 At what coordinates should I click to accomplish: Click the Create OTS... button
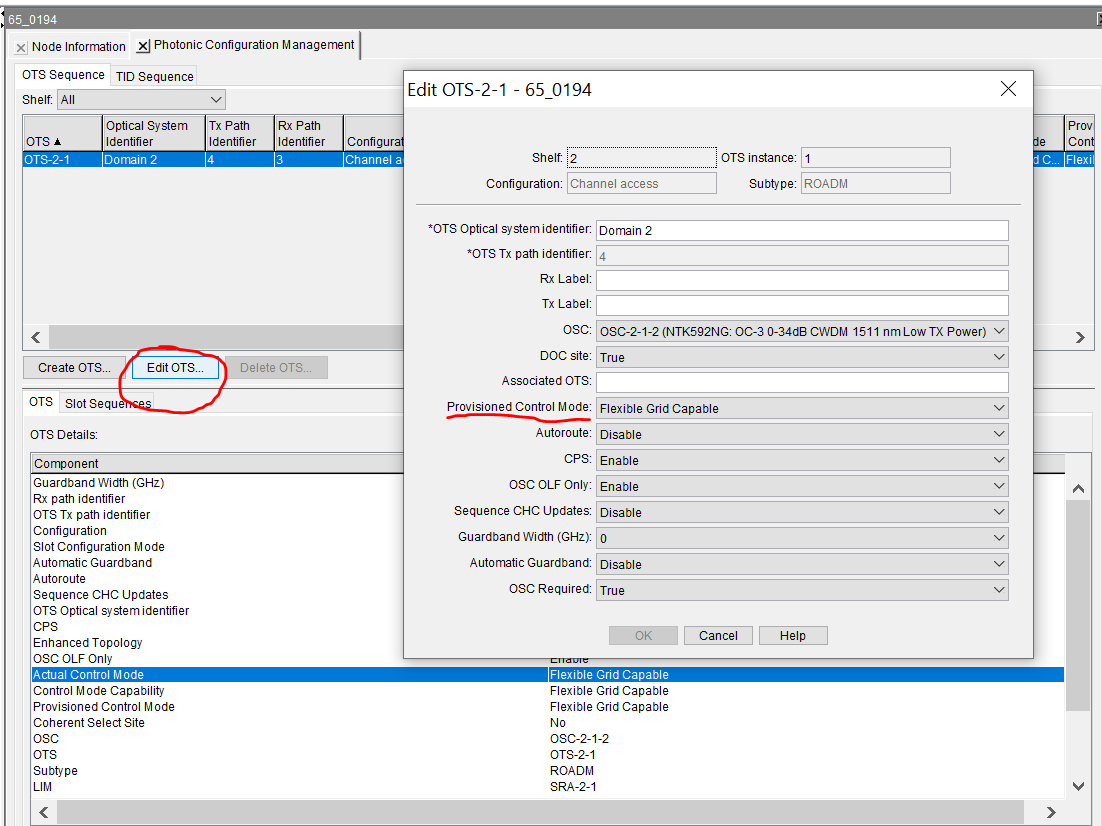pos(74,368)
